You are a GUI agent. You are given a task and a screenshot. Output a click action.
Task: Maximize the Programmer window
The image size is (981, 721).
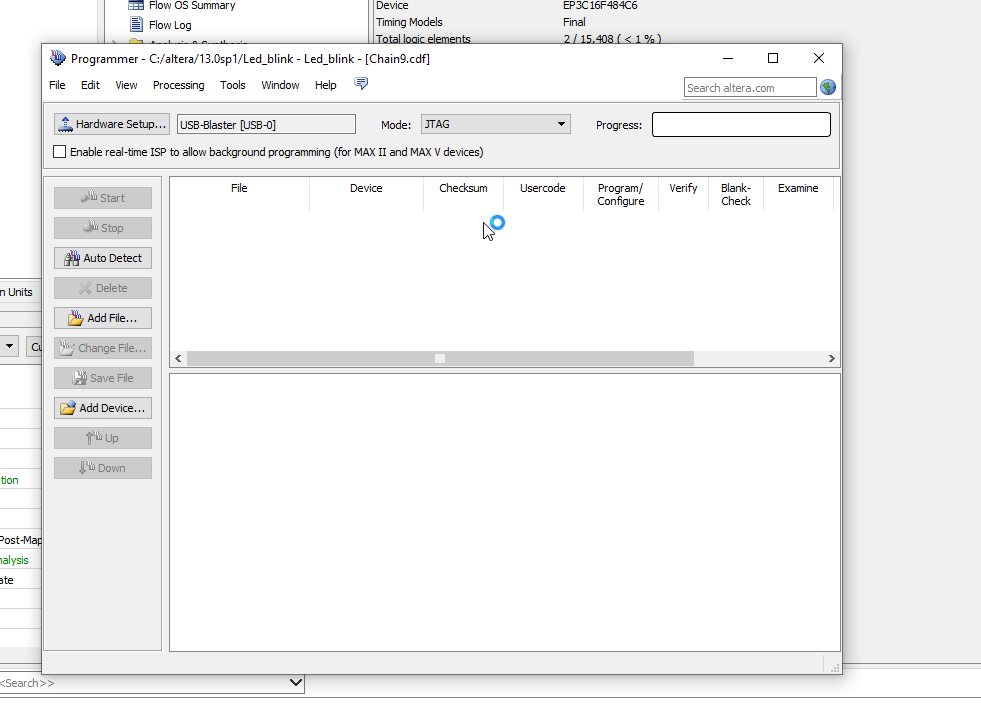point(773,58)
